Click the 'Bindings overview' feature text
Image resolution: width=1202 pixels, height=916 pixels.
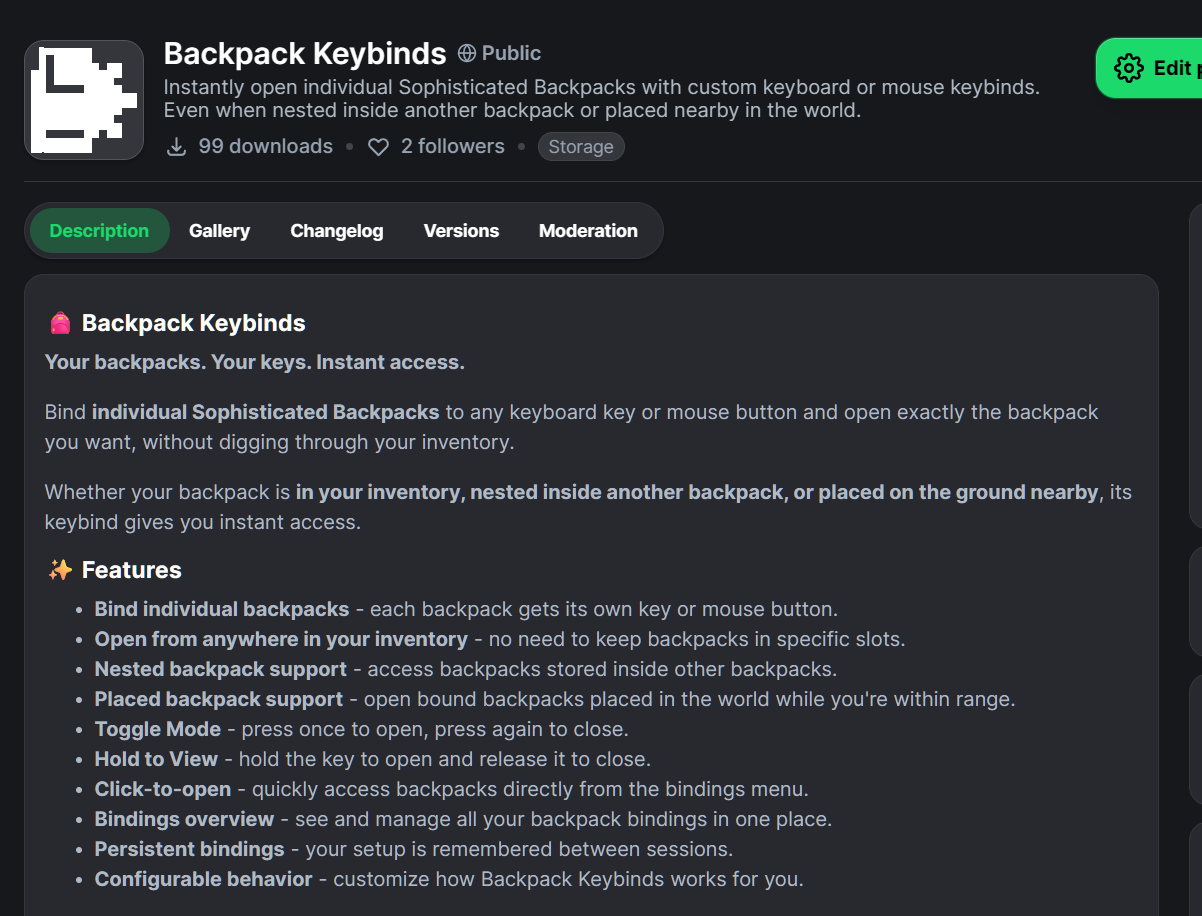pos(184,819)
